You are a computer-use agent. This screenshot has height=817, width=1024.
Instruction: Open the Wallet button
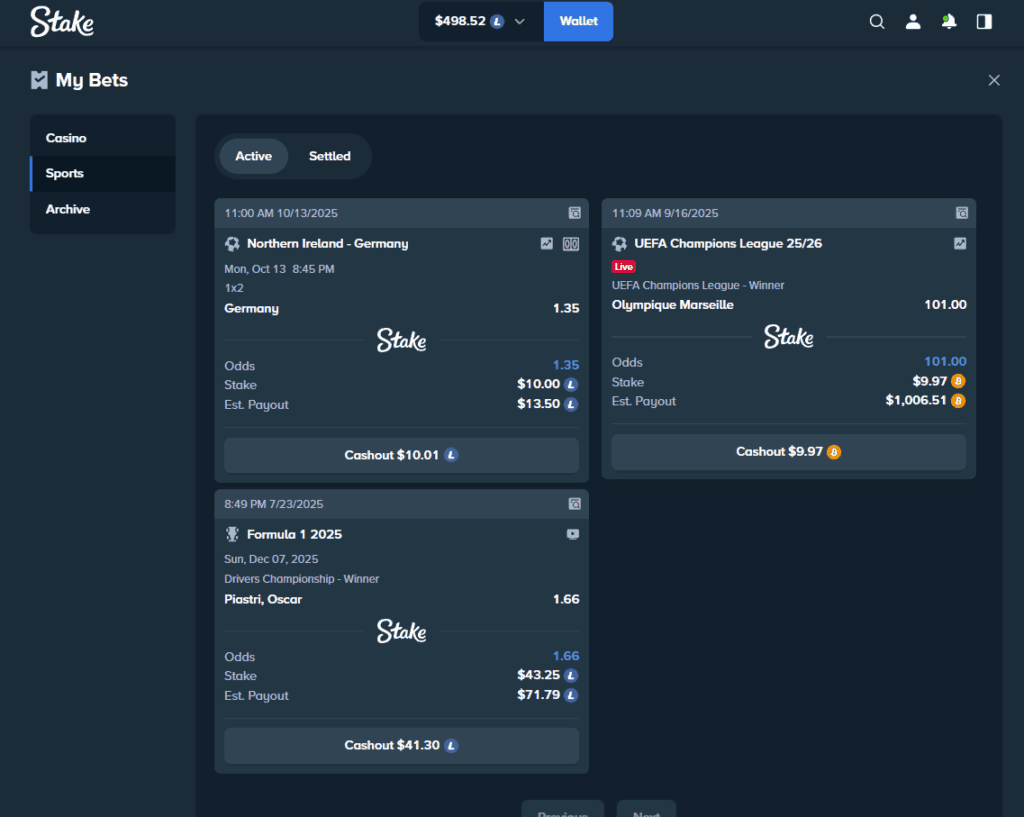[x=578, y=21]
